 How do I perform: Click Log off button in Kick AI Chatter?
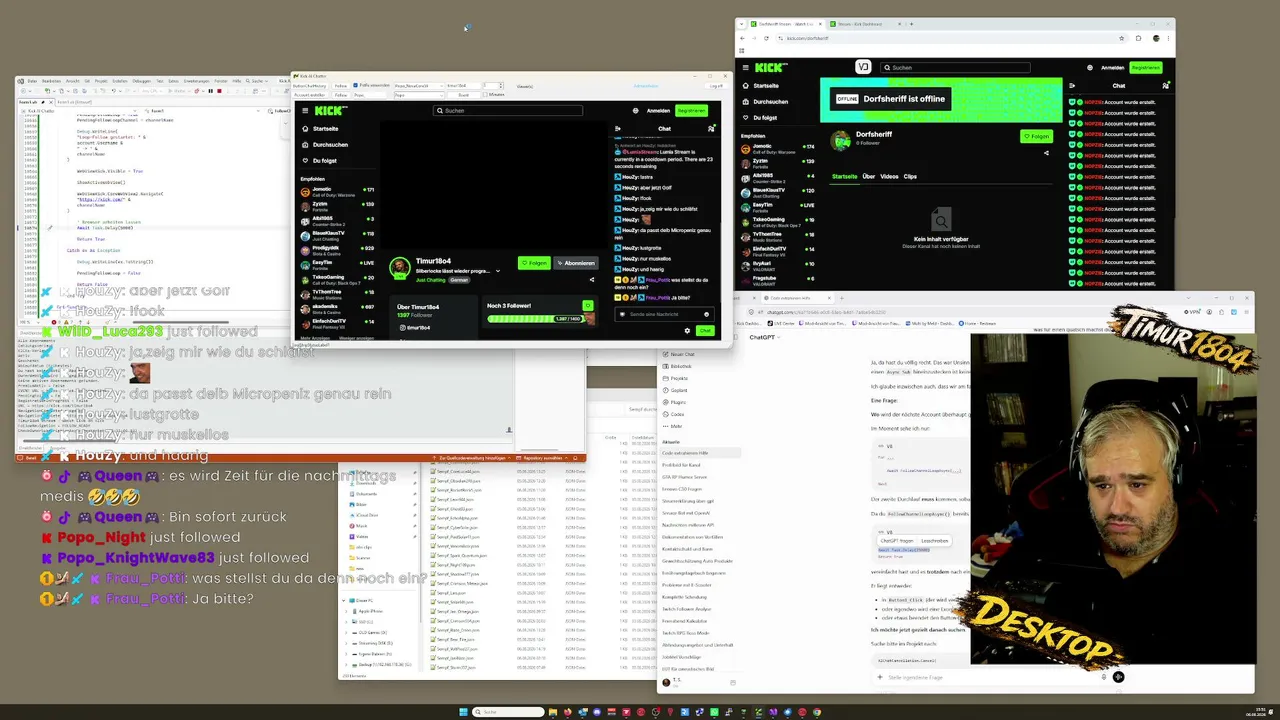click(x=715, y=86)
